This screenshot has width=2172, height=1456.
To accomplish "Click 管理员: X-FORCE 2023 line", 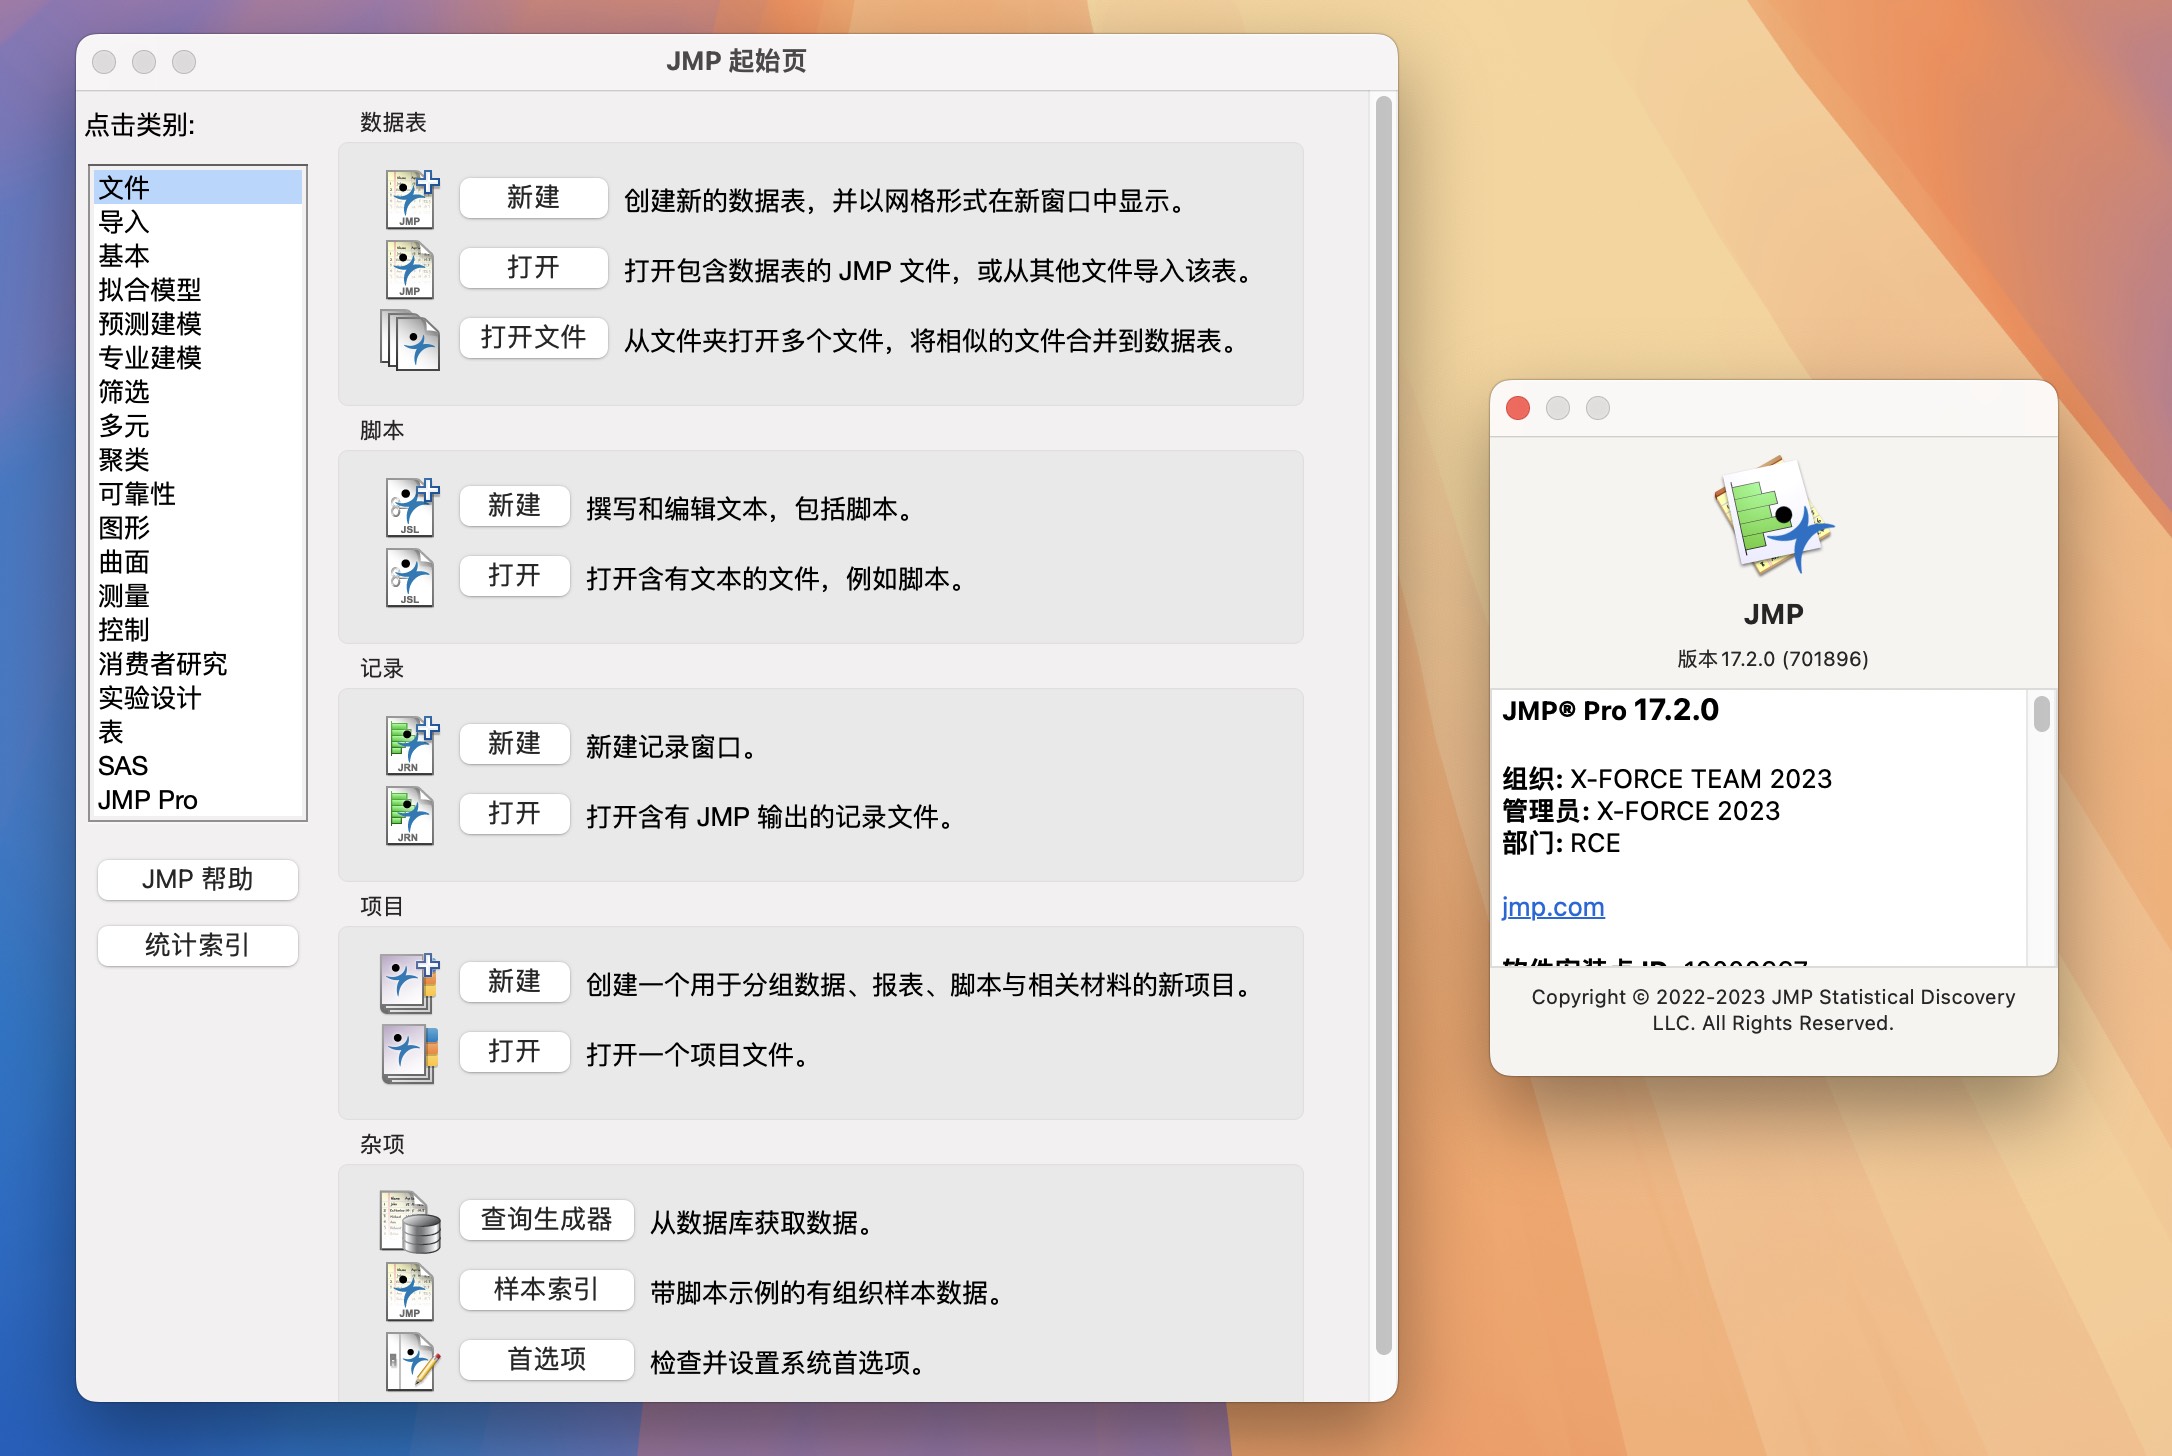I will click(x=1641, y=811).
